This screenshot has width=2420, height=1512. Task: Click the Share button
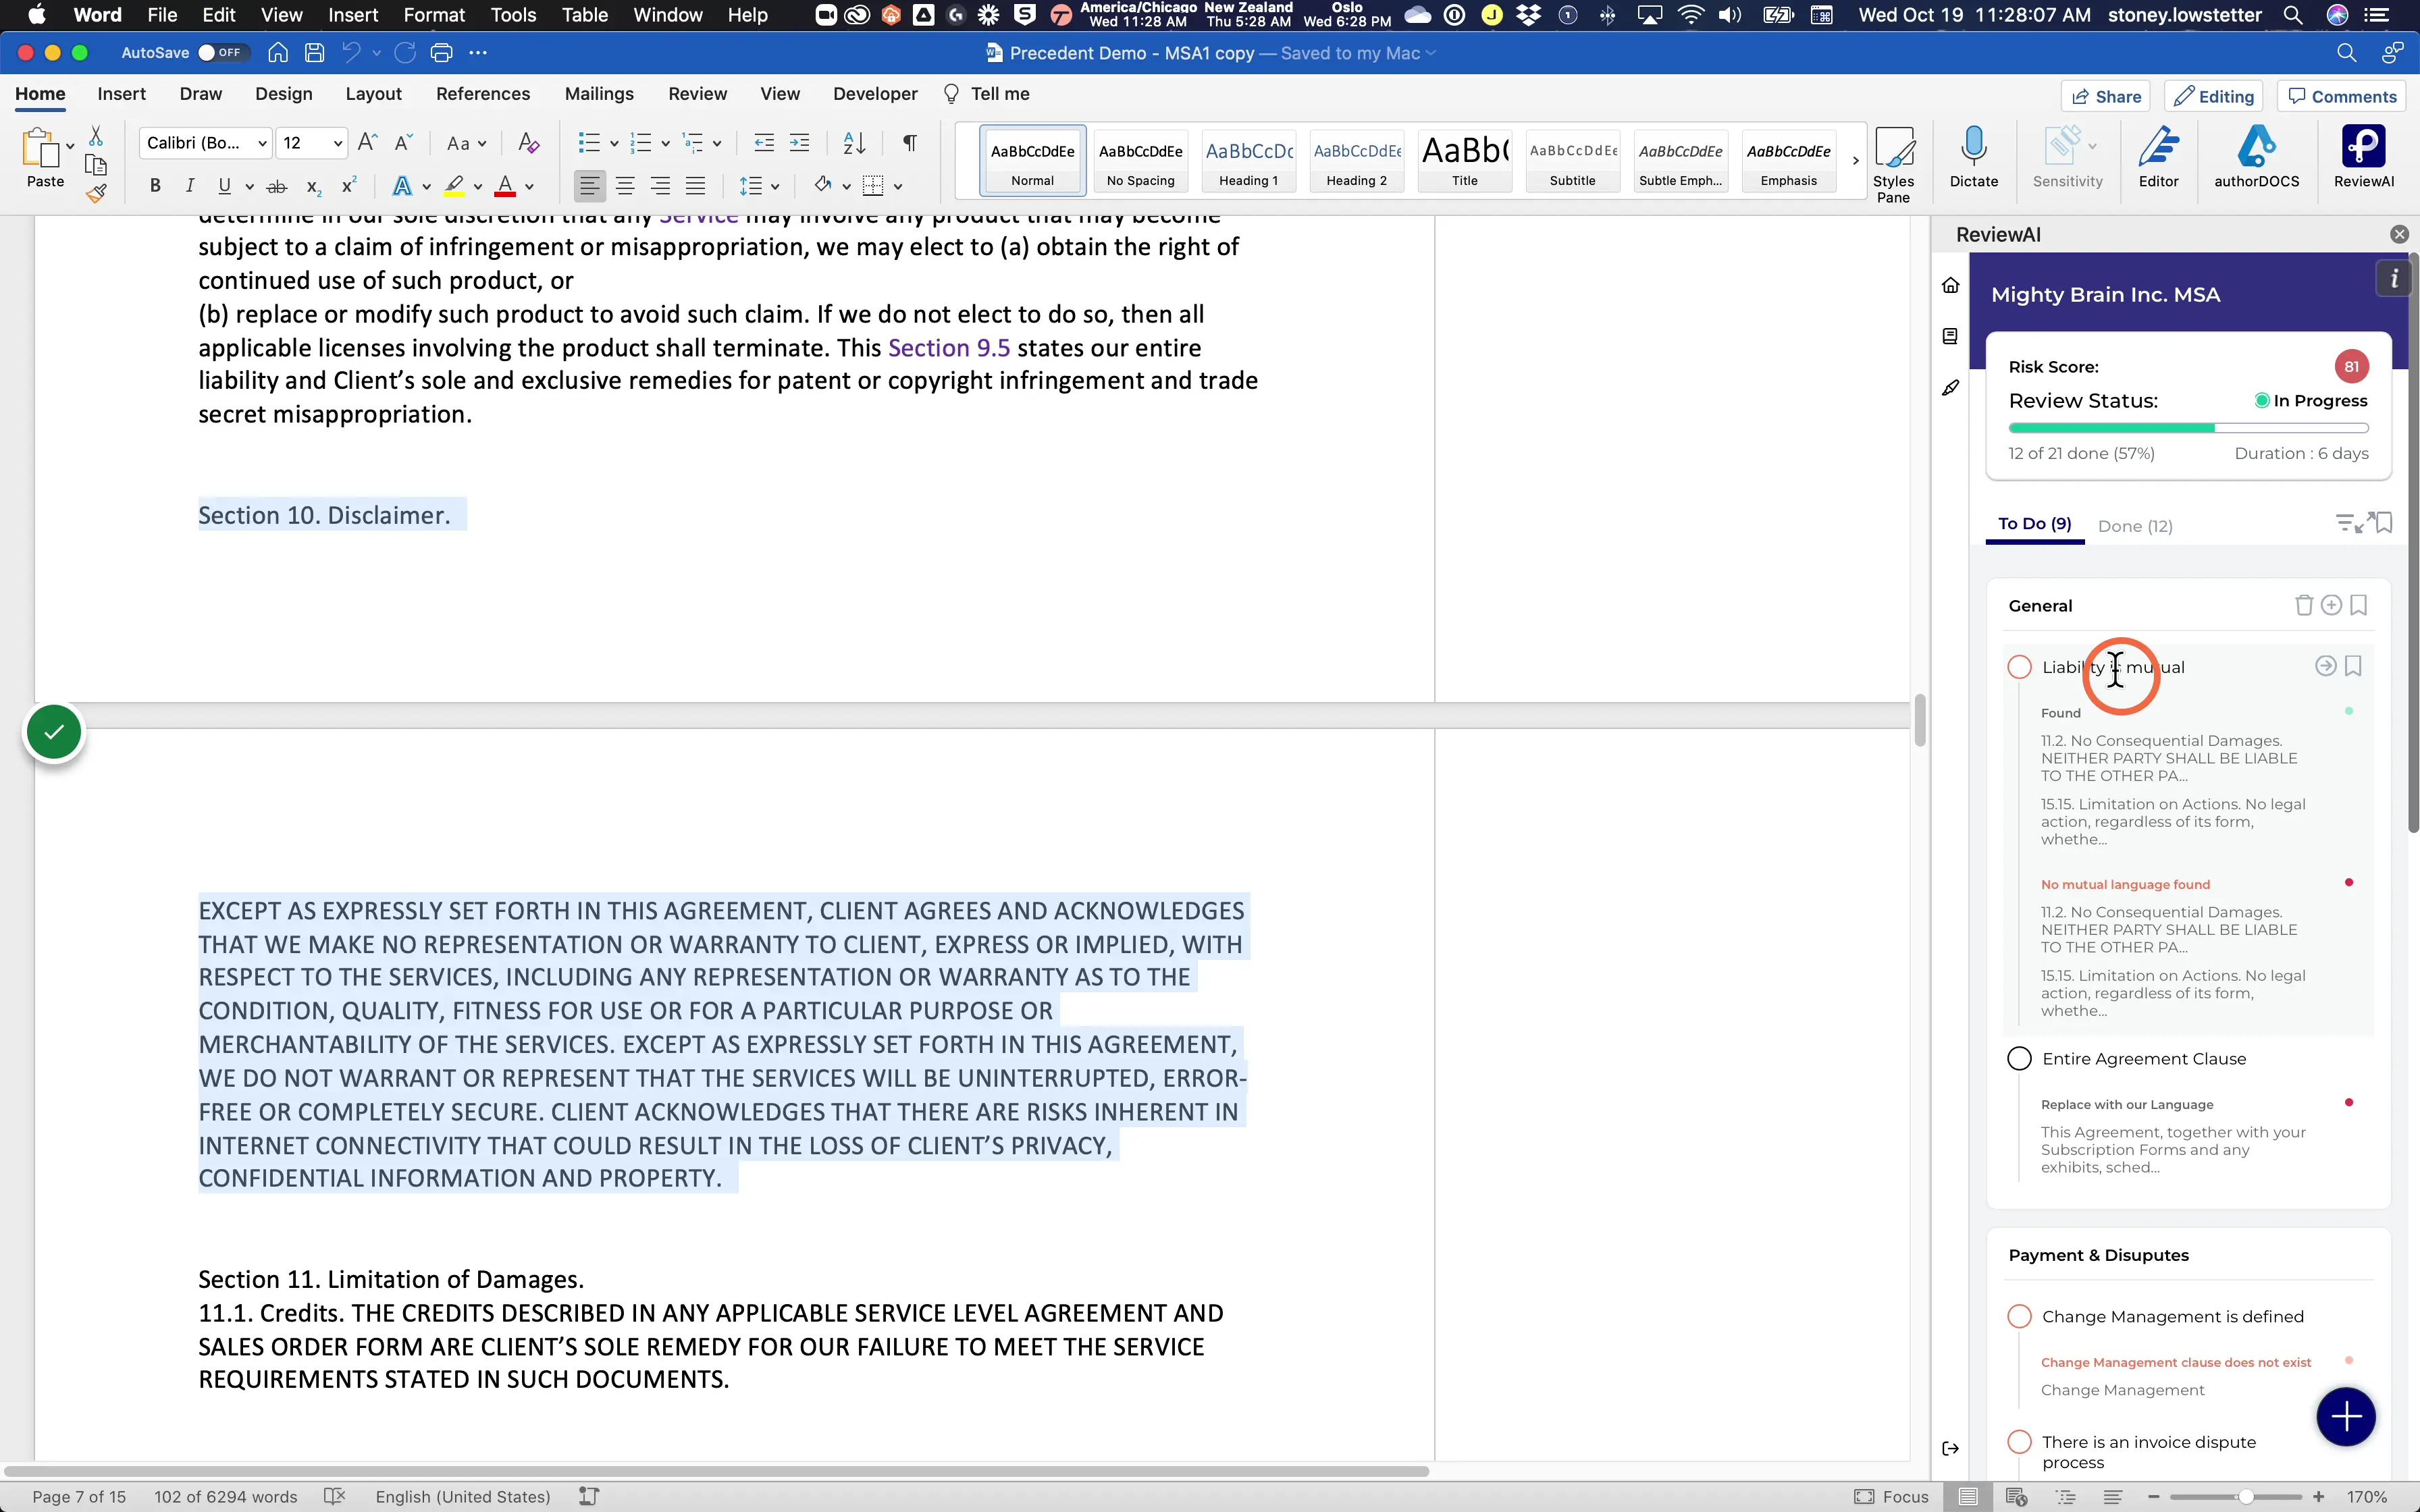[x=2105, y=96]
